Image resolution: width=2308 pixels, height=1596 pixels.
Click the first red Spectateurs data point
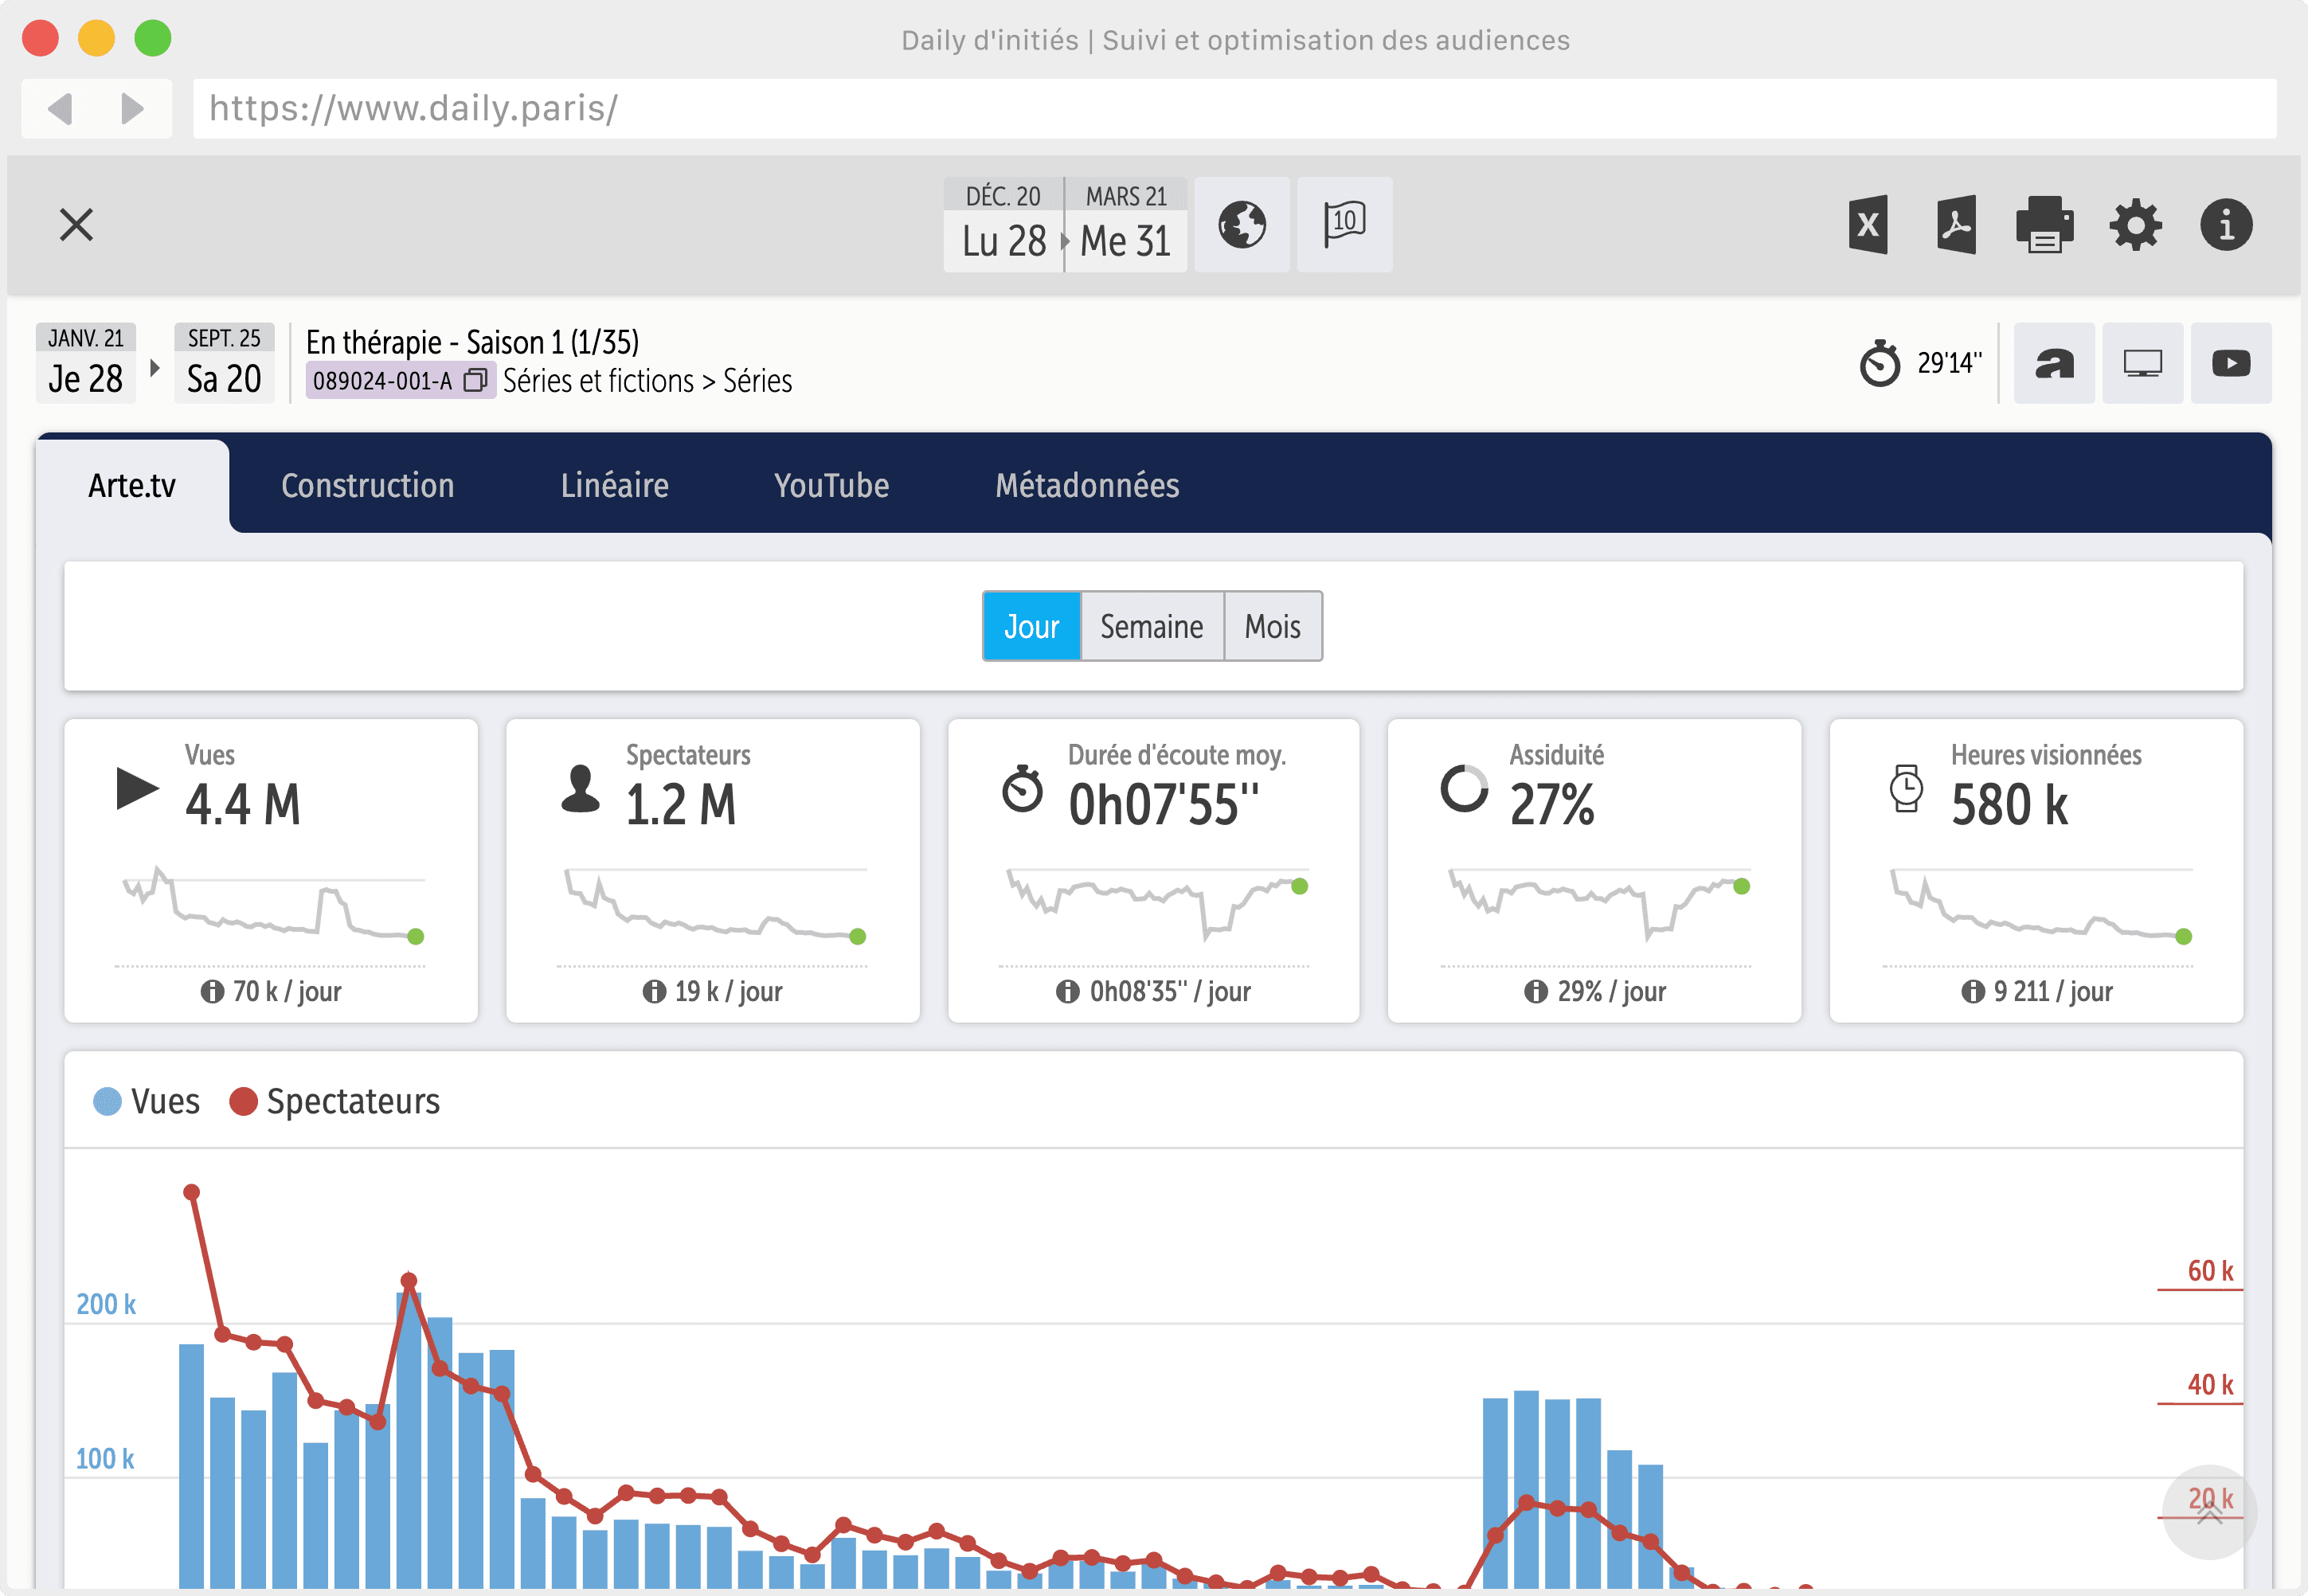click(191, 1192)
